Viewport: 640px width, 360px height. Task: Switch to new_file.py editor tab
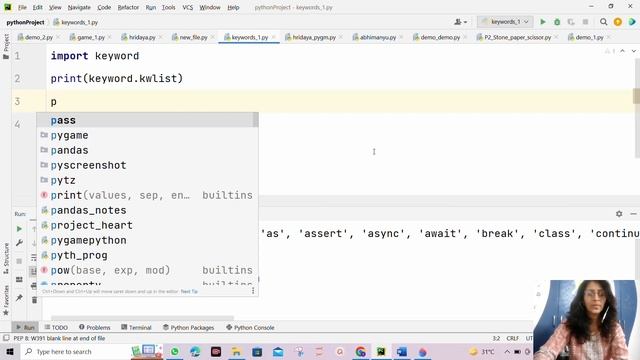point(193,37)
